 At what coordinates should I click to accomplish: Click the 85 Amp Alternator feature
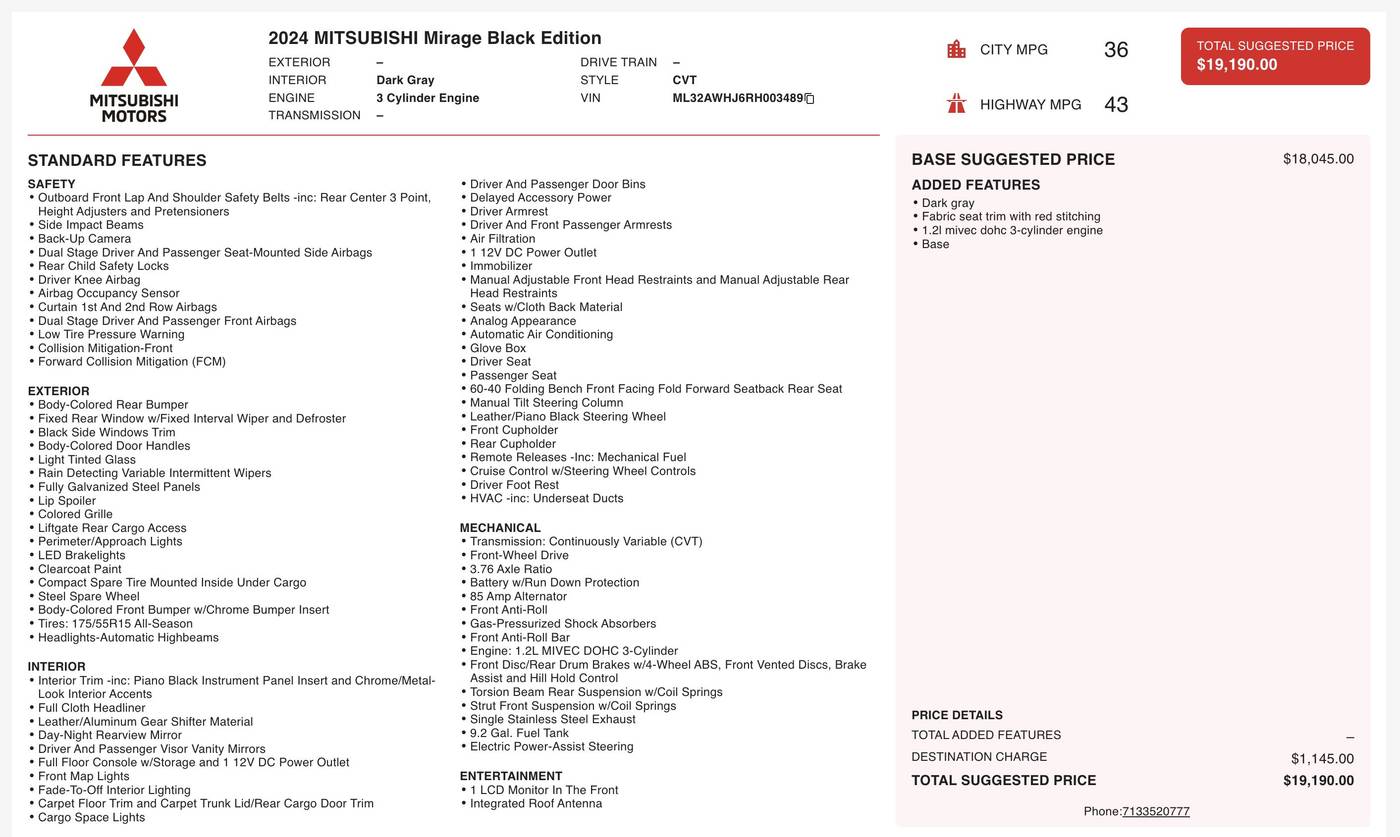pyautogui.click(x=518, y=597)
